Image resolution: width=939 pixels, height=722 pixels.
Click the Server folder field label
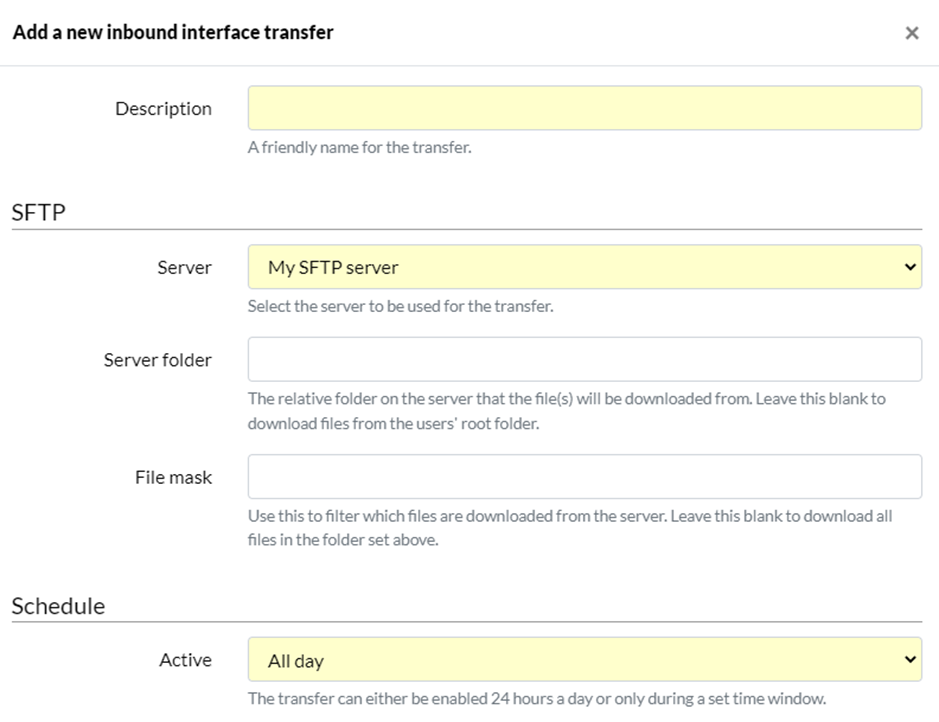(157, 360)
